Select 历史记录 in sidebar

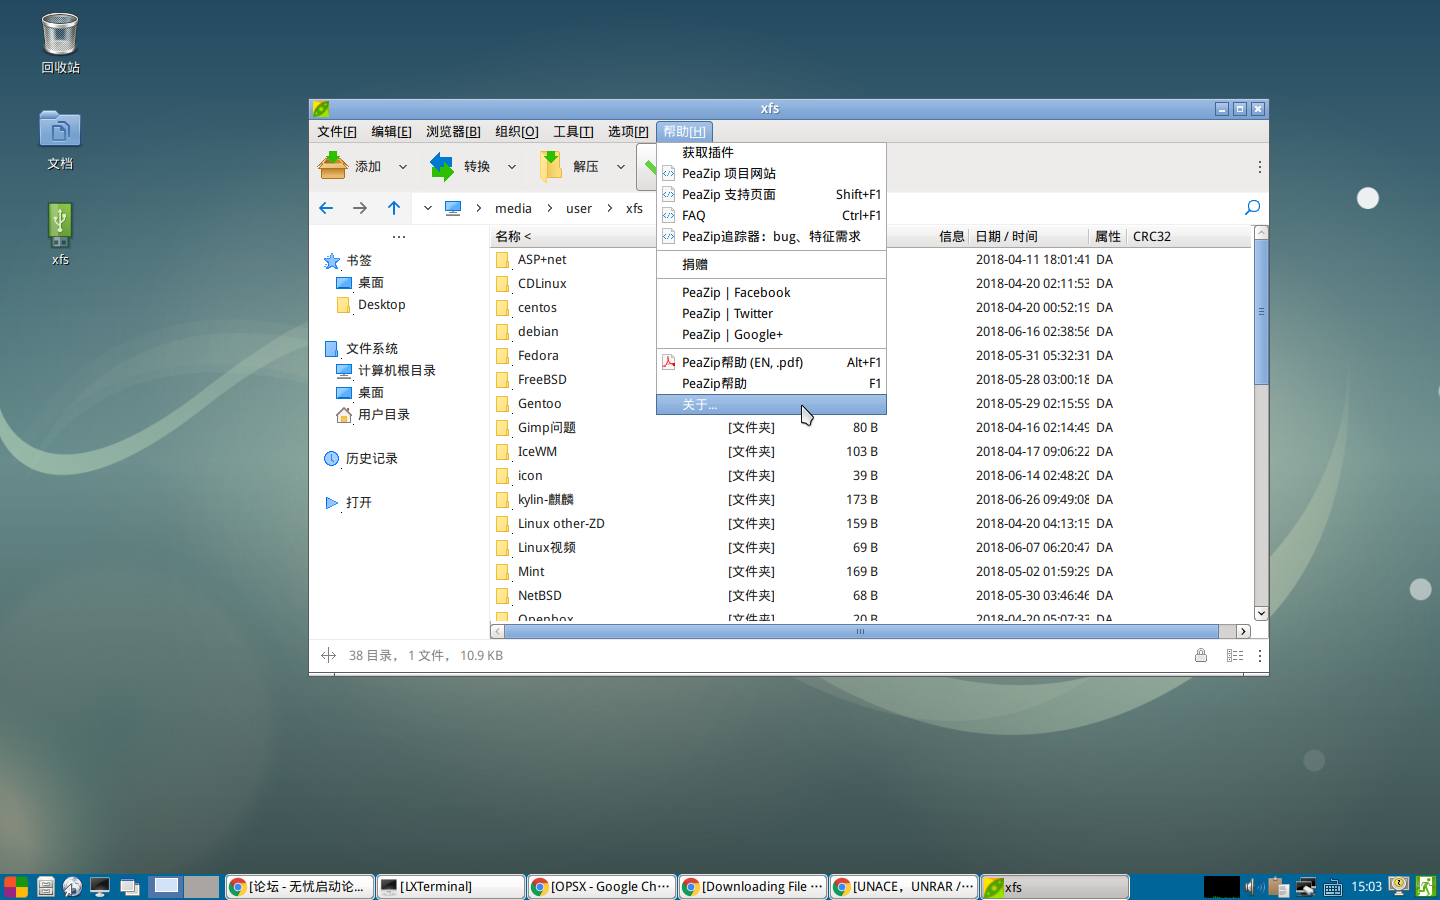click(372, 458)
